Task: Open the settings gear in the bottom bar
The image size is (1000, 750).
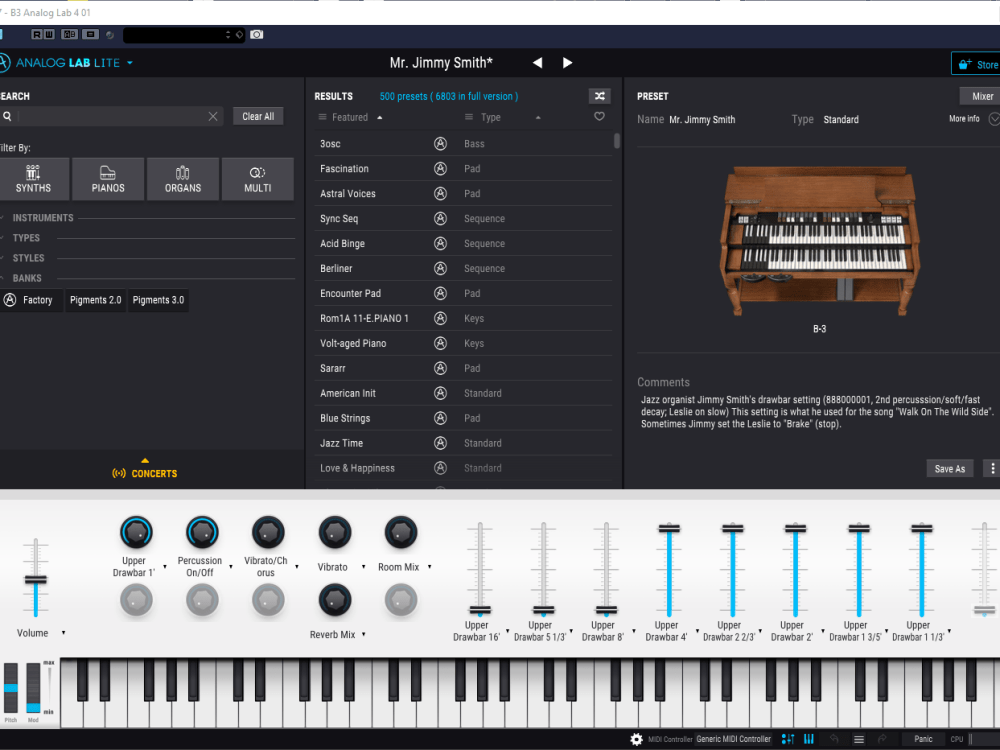Action: [x=636, y=739]
